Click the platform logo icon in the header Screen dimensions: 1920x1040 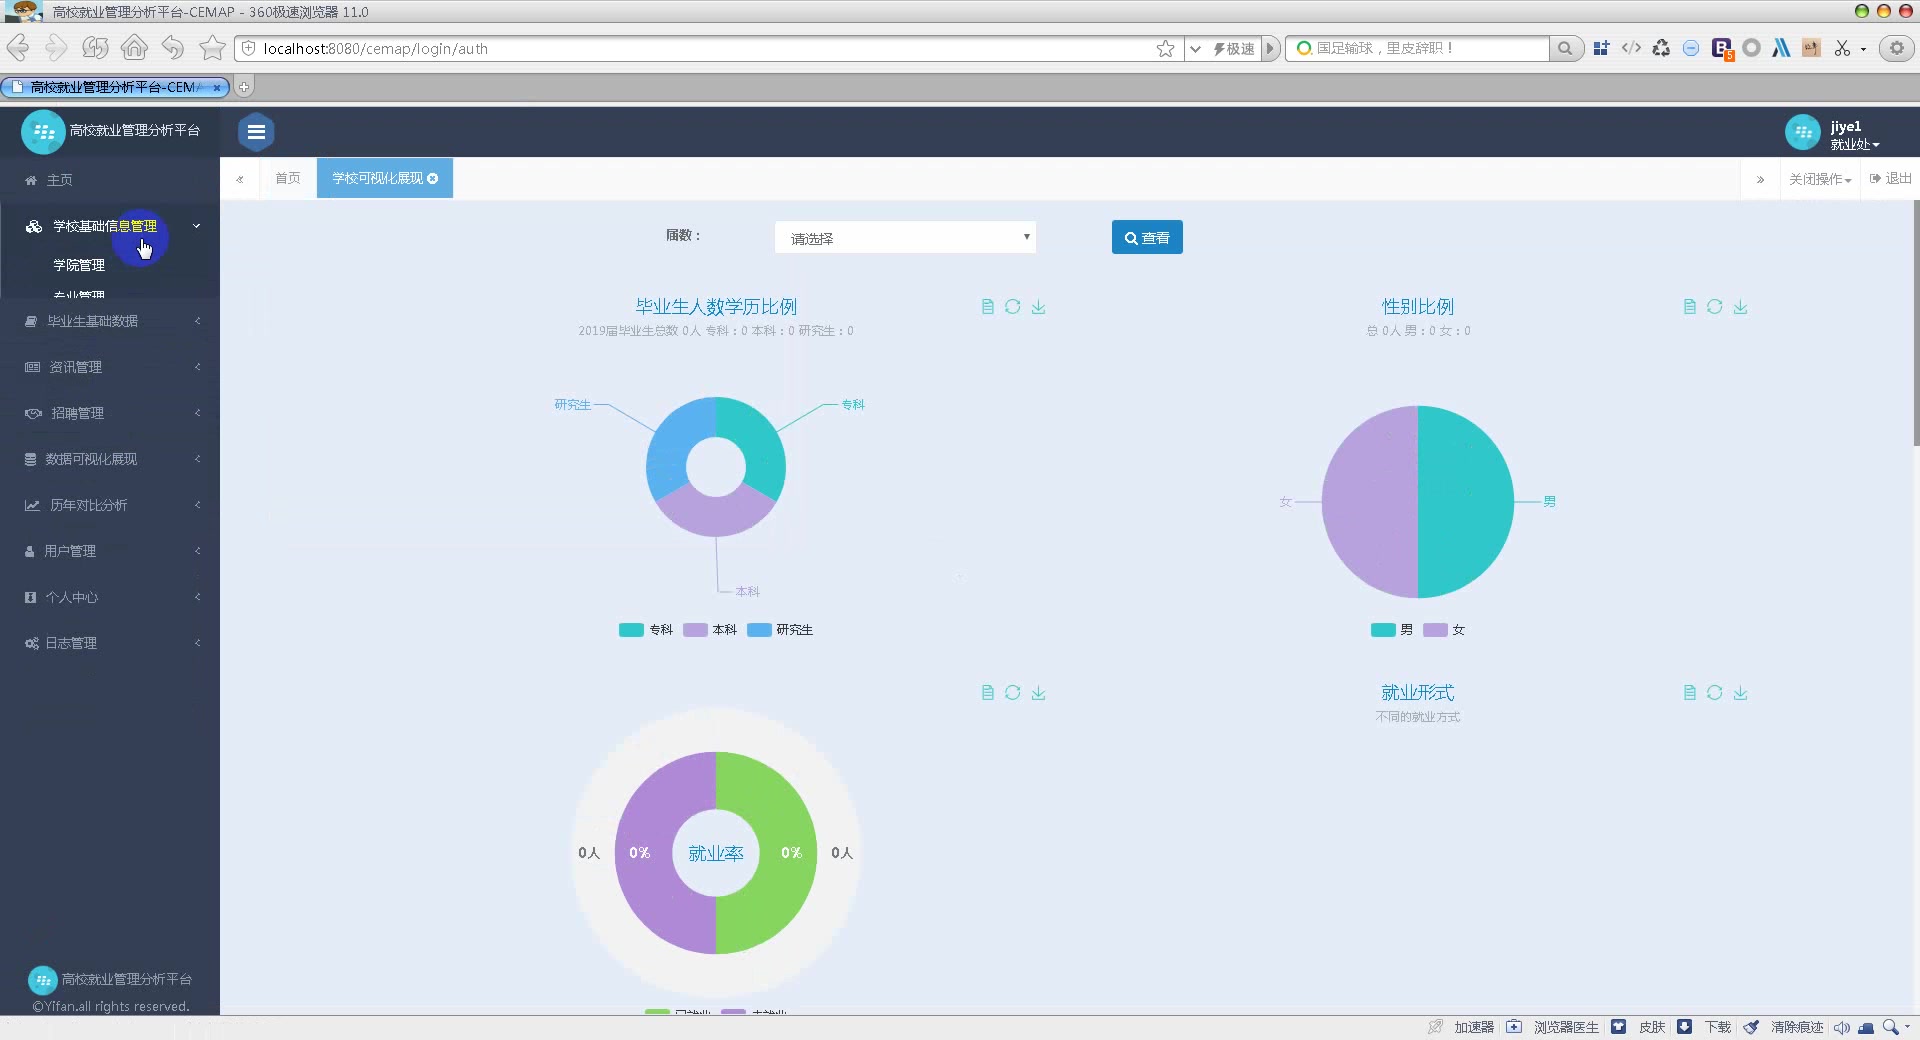43,131
